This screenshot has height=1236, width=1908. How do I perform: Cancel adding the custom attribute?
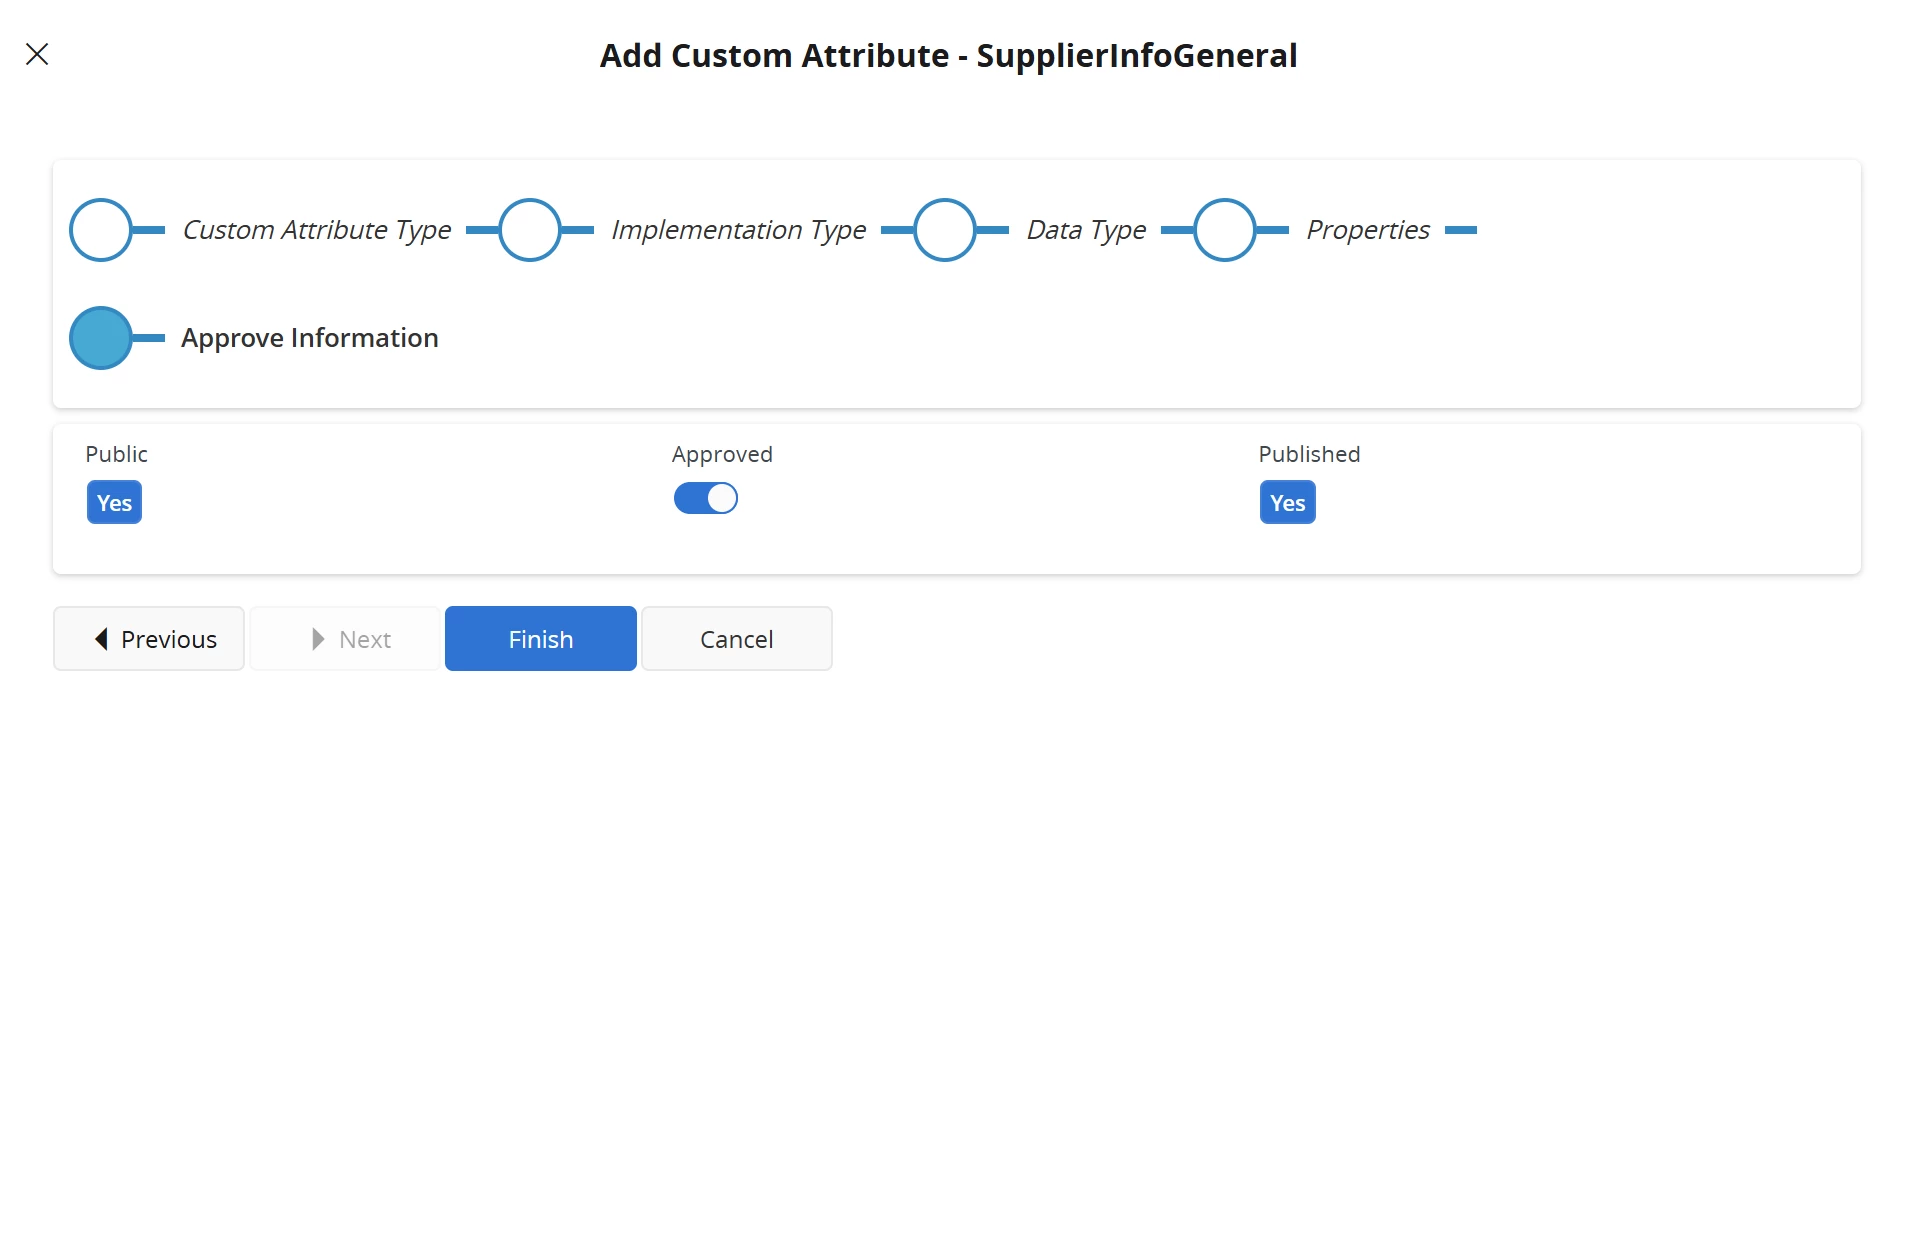737,639
